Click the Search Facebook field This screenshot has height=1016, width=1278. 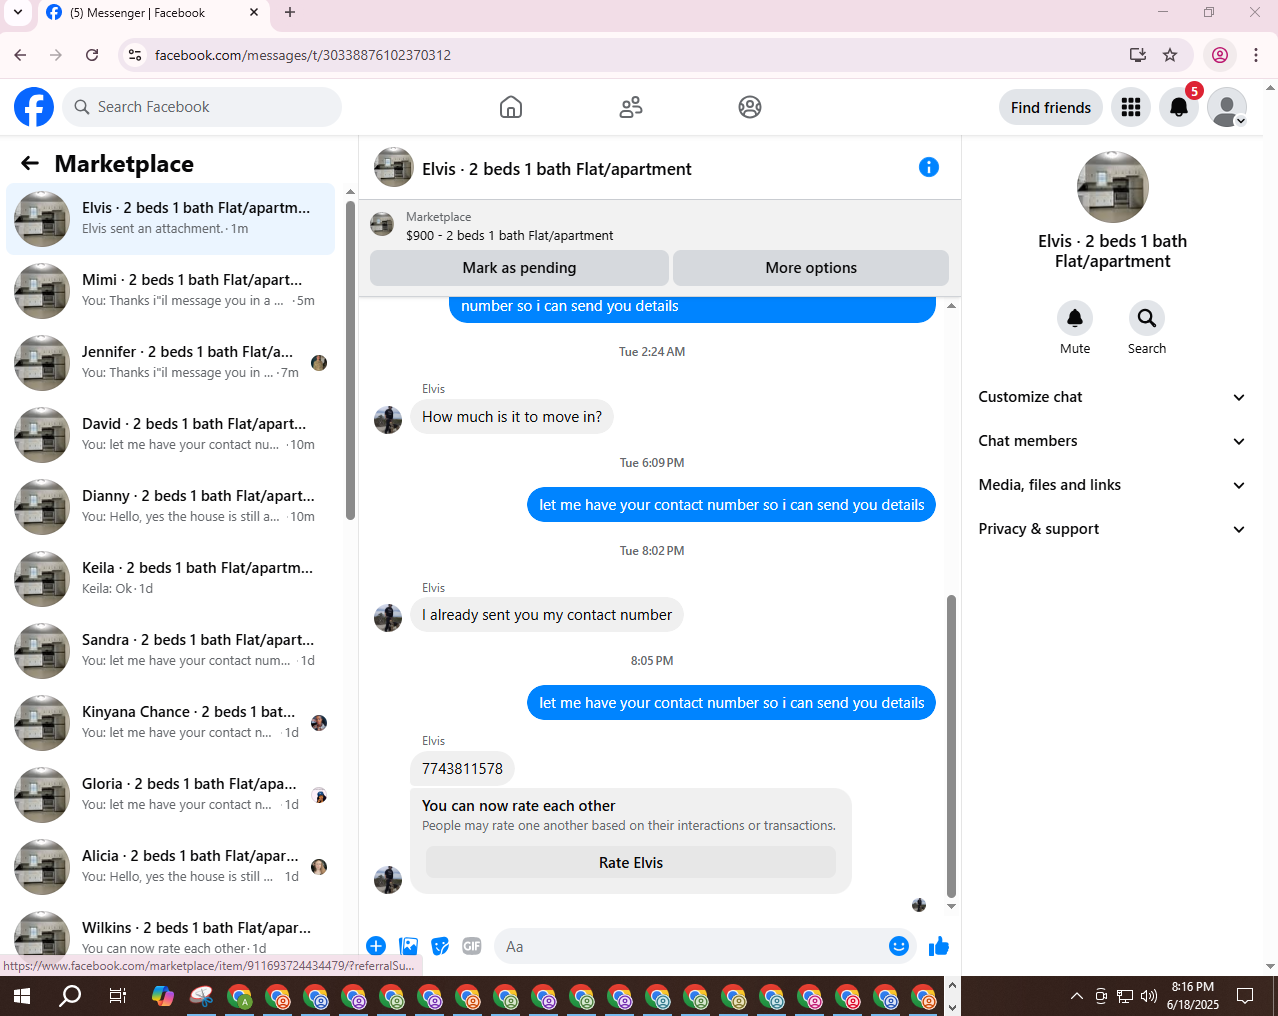tap(203, 107)
